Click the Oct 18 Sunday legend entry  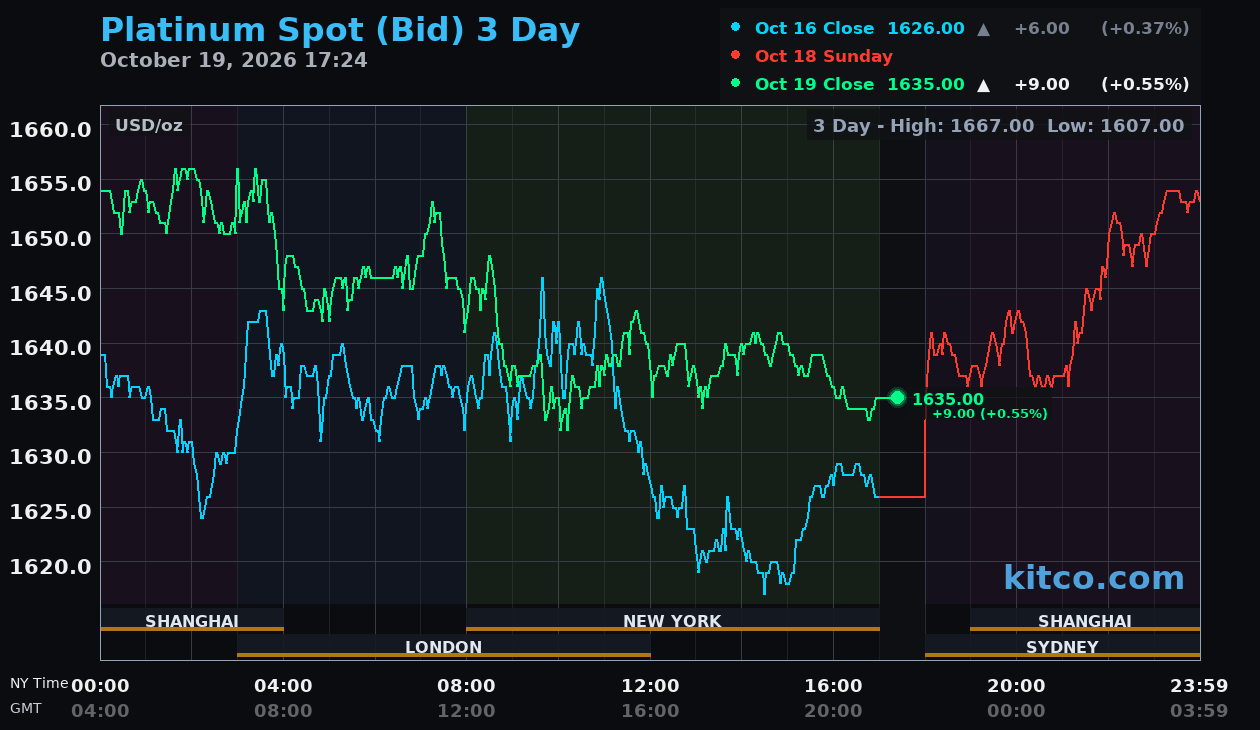[824, 56]
